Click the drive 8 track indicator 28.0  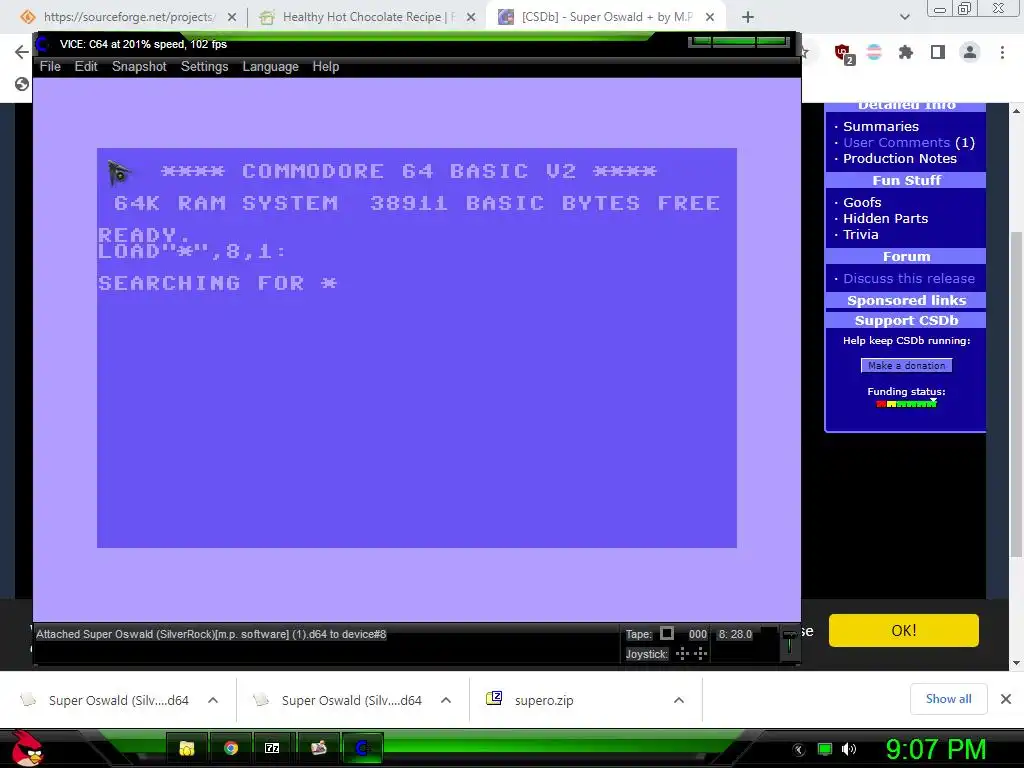735,634
